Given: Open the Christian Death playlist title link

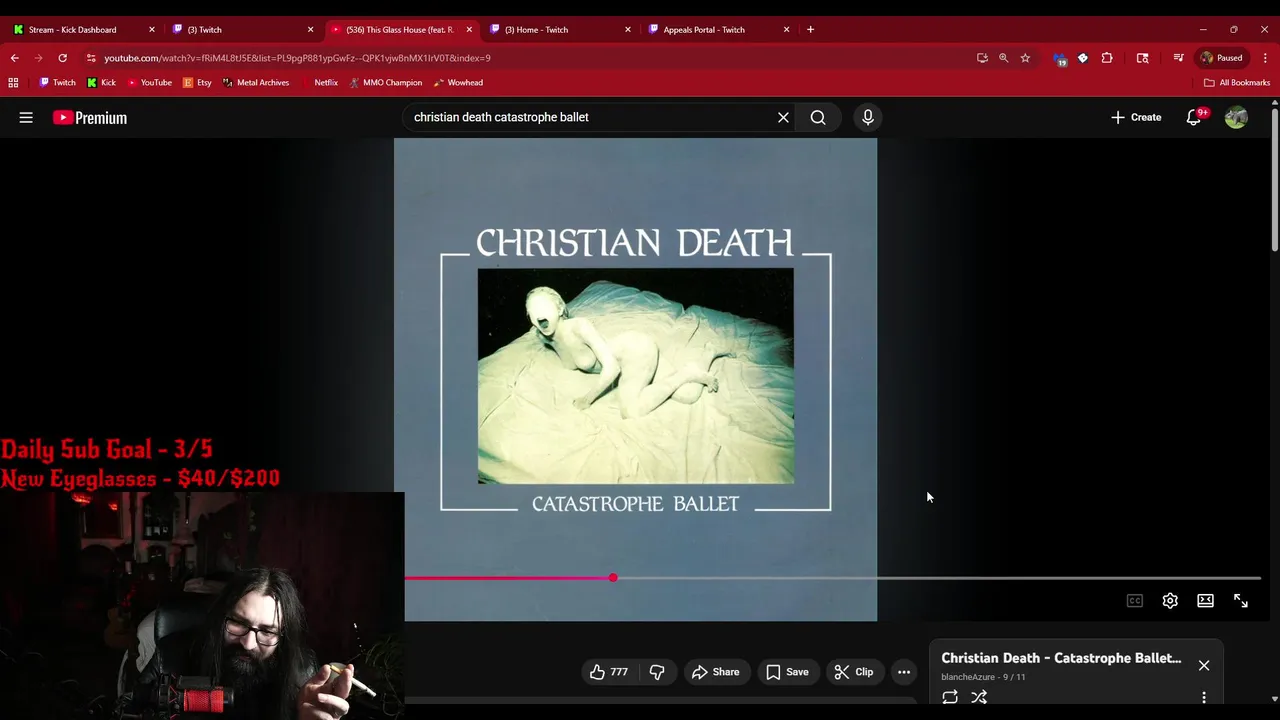Looking at the screenshot, I should click(x=1061, y=658).
